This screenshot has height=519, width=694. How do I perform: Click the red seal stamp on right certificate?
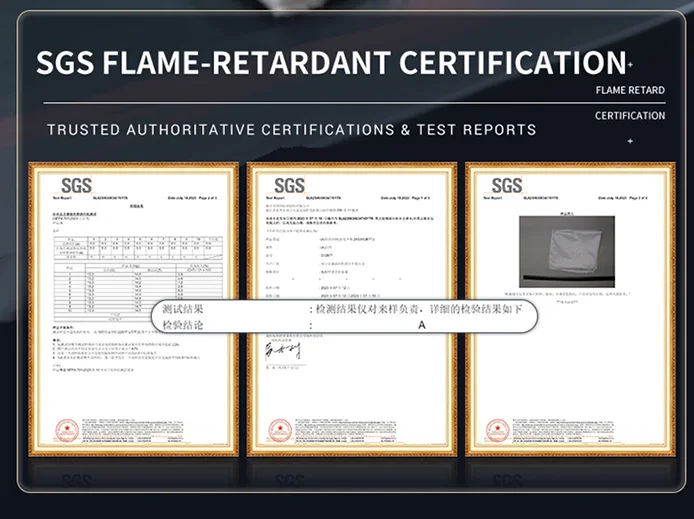(497, 431)
